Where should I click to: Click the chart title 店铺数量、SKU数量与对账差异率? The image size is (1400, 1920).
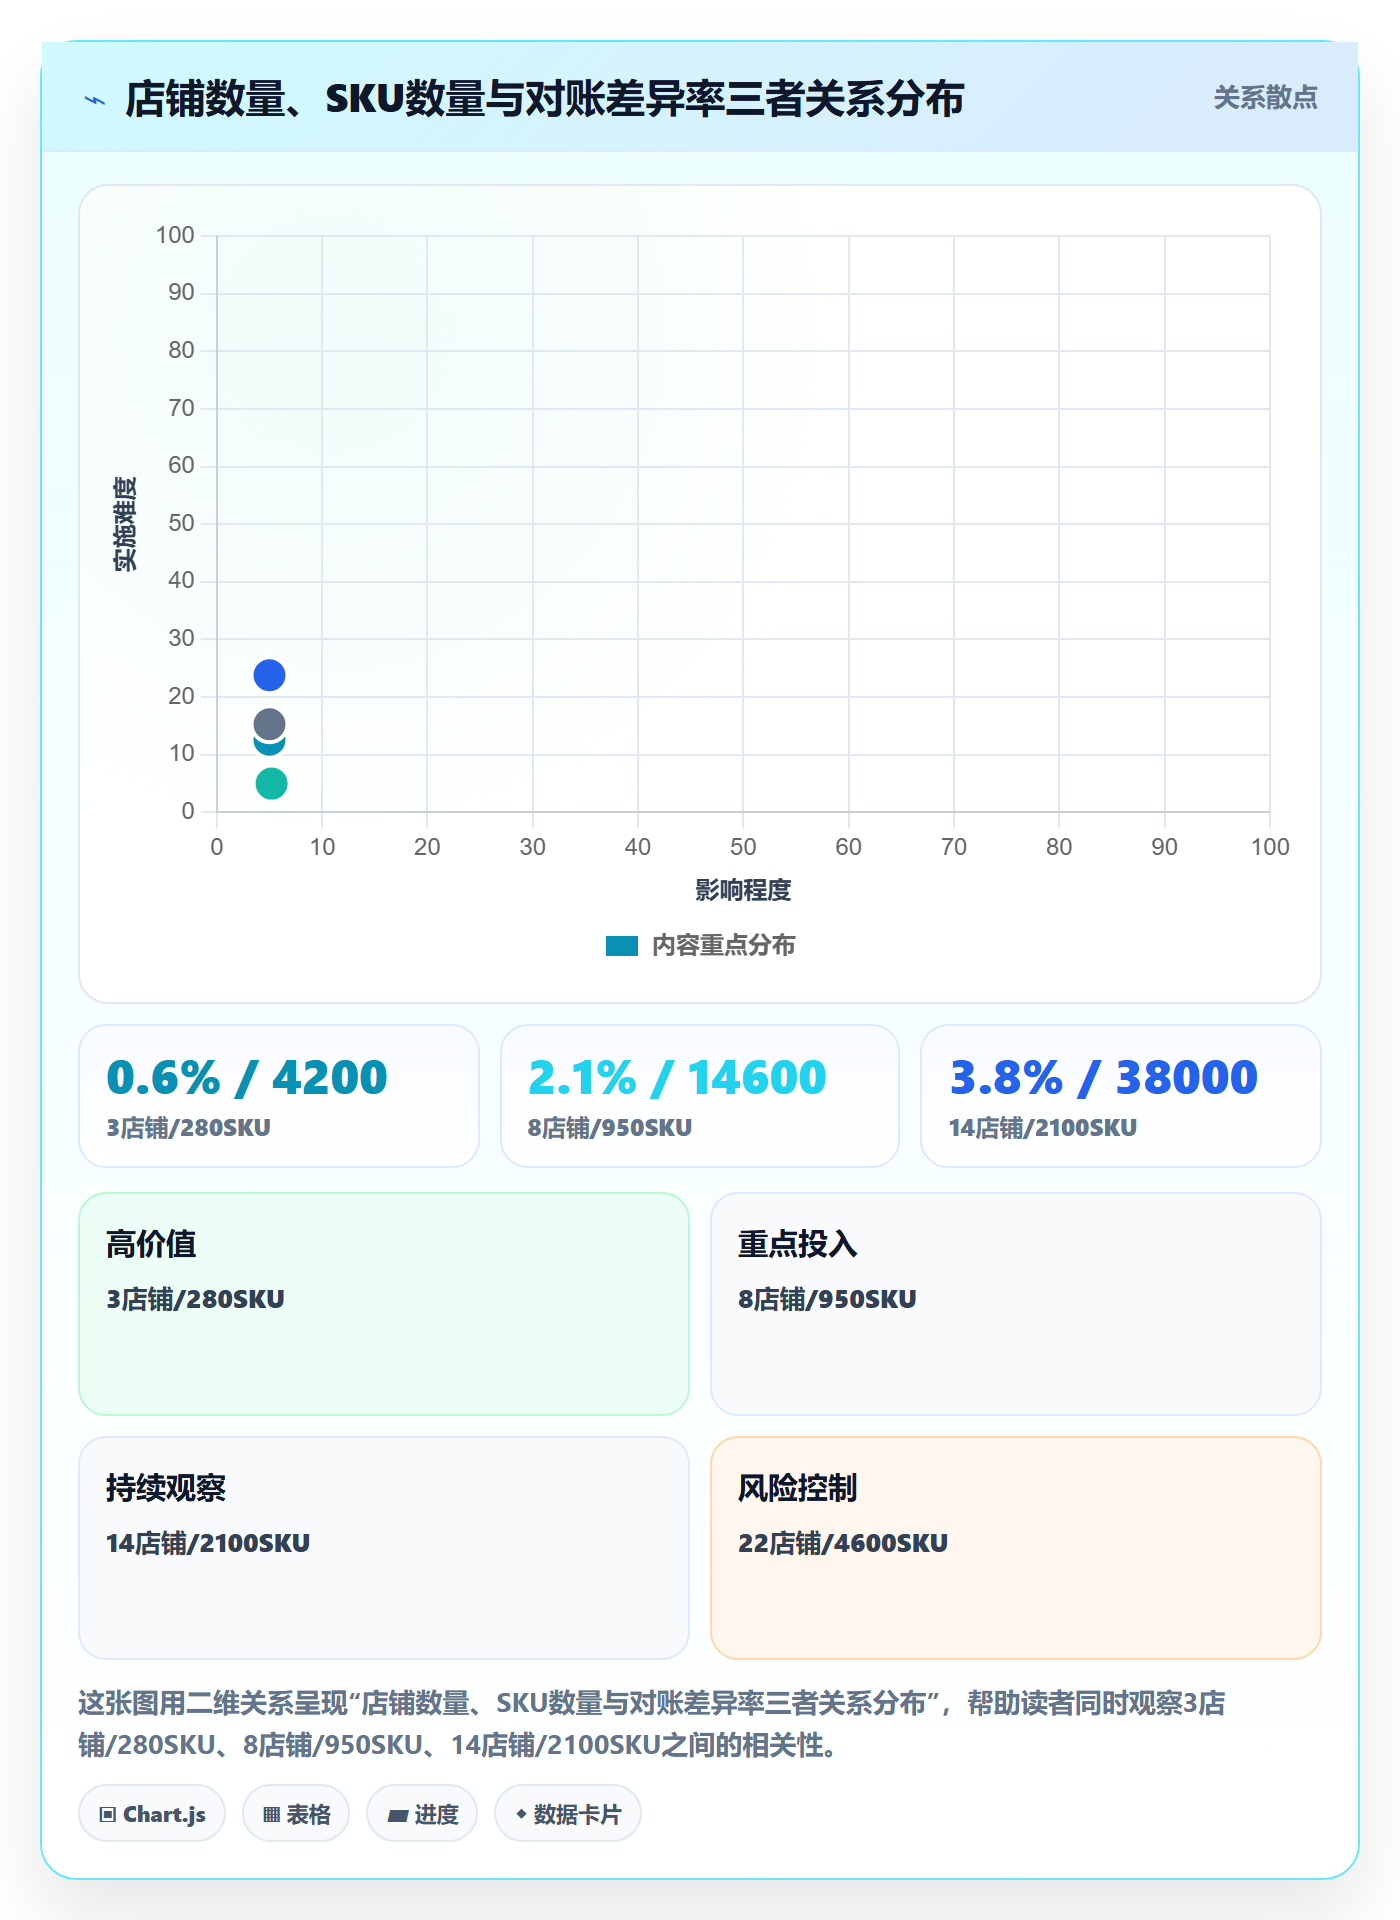coord(545,99)
